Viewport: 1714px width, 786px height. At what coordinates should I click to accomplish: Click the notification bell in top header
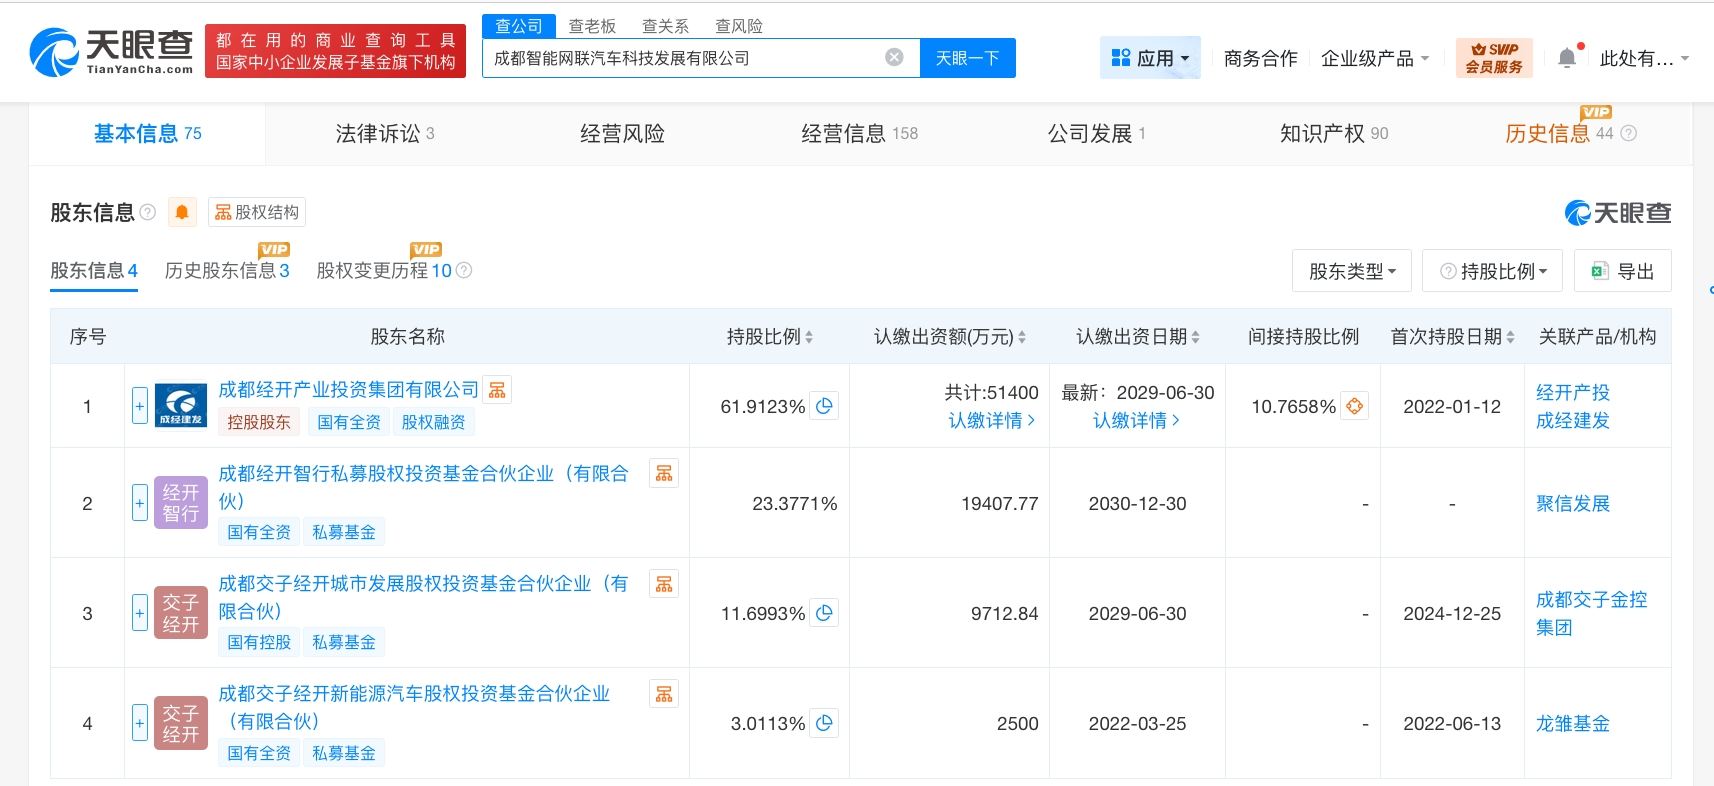pyautogui.click(x=1567, y=59)
